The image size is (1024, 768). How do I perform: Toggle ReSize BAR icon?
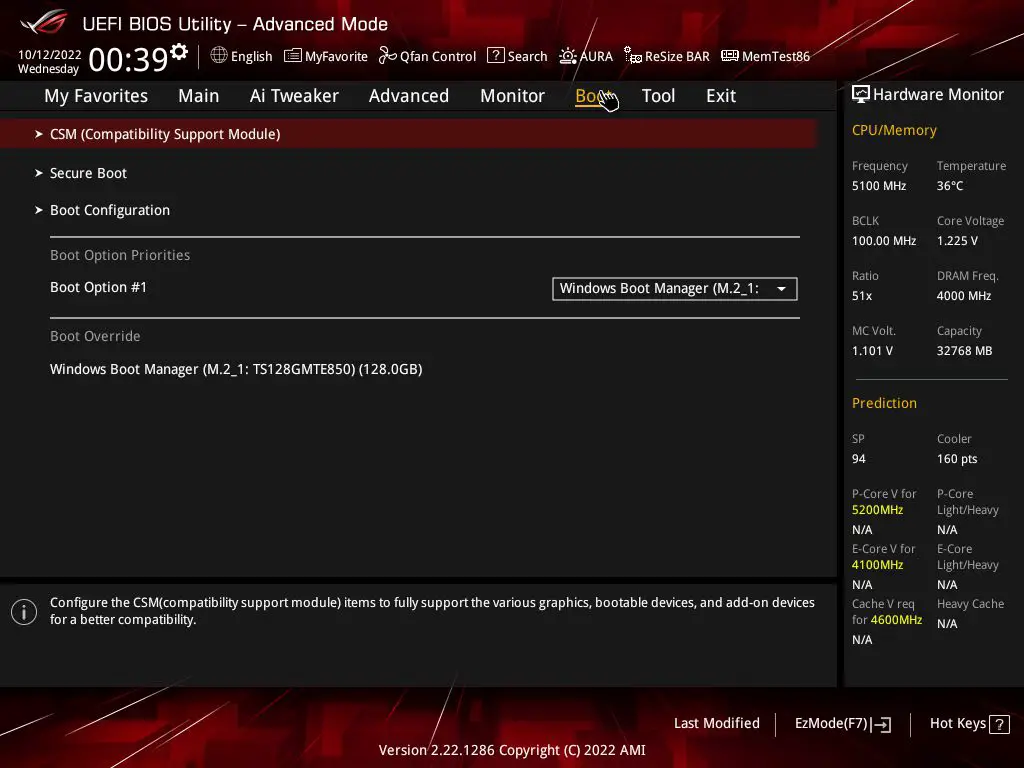[633, 56]
